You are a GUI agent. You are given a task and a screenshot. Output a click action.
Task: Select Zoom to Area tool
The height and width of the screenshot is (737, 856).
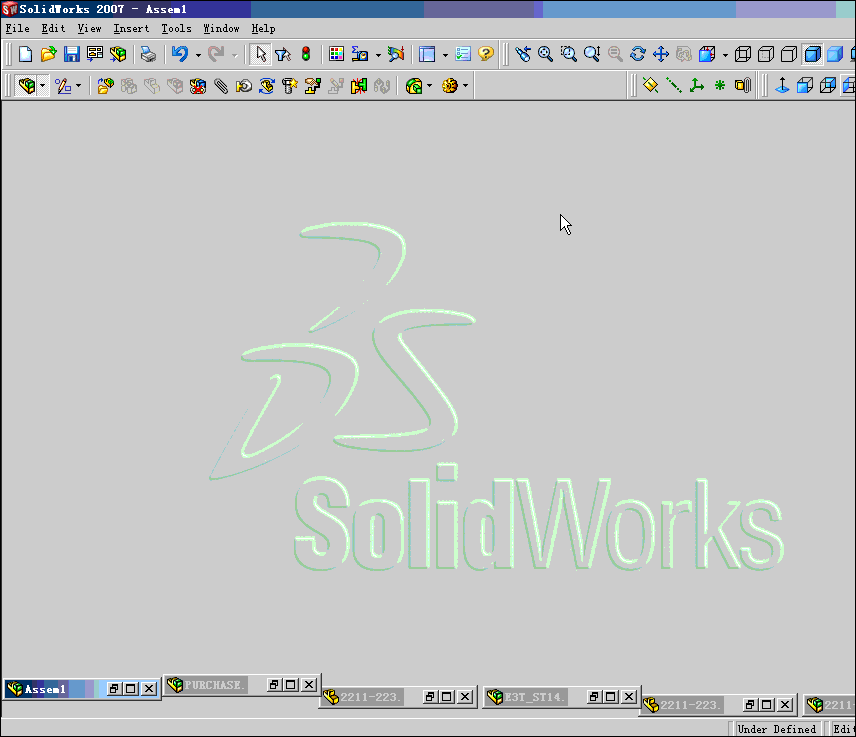pyautogui.click(x=569, y=54)
